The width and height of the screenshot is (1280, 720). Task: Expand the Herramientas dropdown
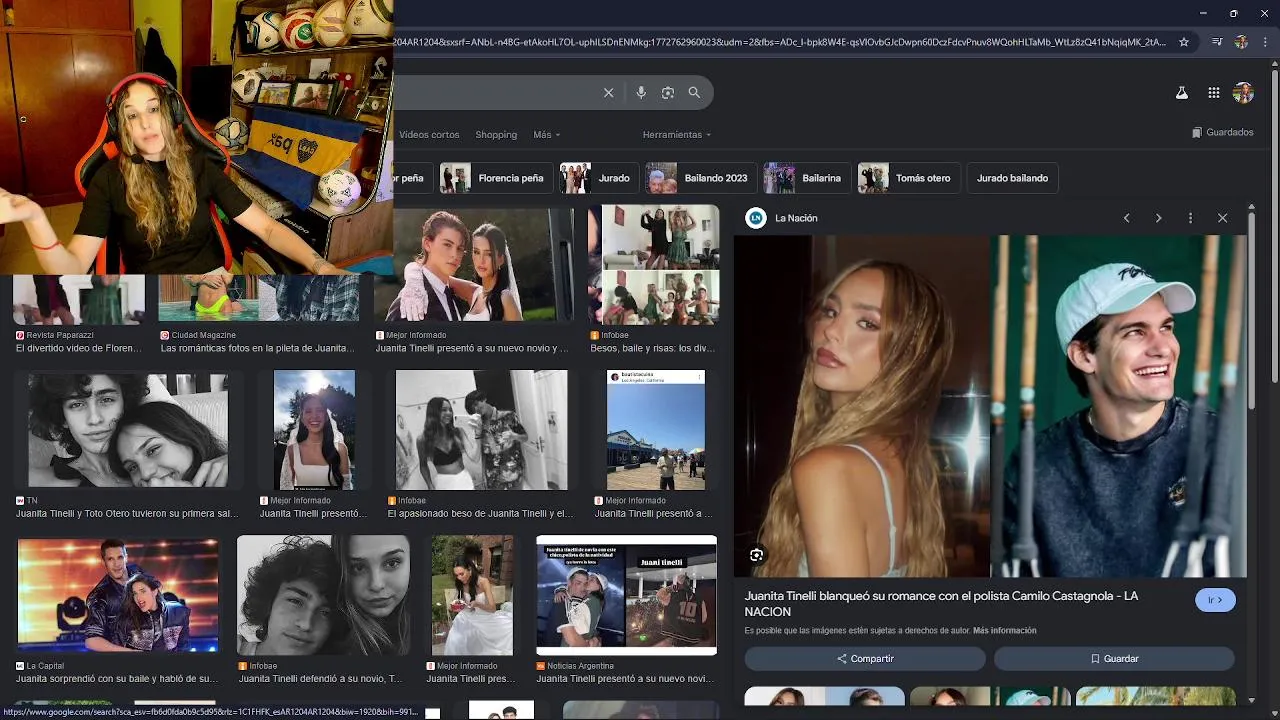click(x=676, y=135)
